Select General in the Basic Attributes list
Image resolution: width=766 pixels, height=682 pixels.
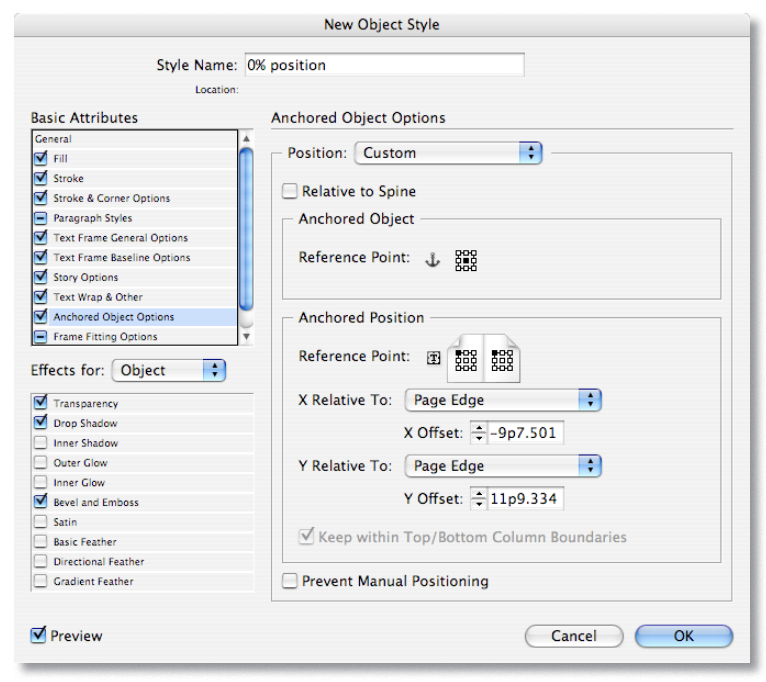point(54,139)
